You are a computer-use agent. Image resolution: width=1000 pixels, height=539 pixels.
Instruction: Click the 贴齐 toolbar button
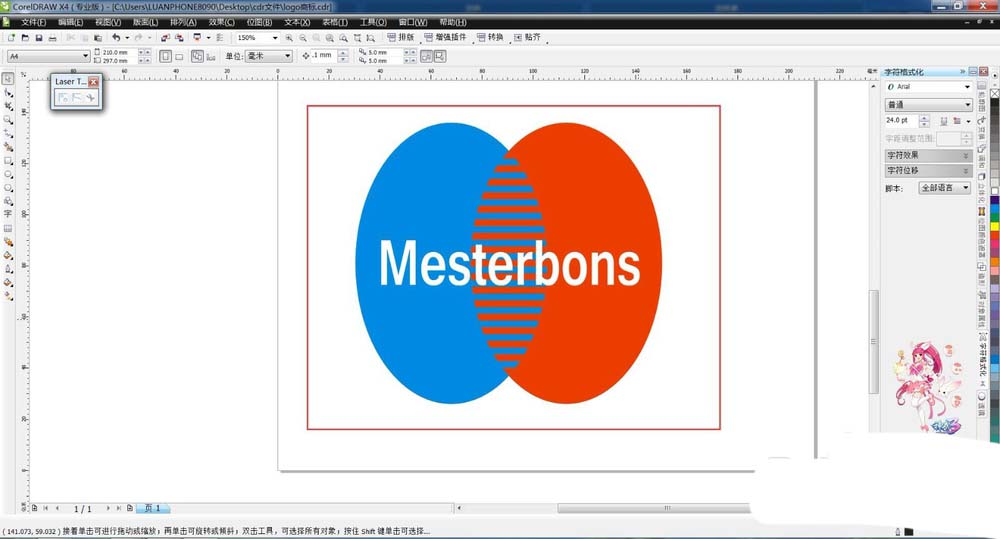tap(527, 38)
